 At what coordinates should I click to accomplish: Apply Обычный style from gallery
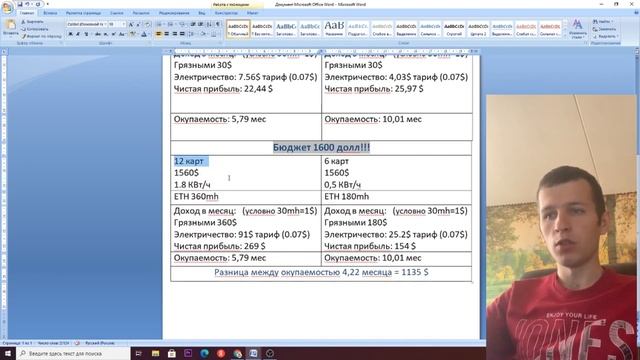point(238,29)
